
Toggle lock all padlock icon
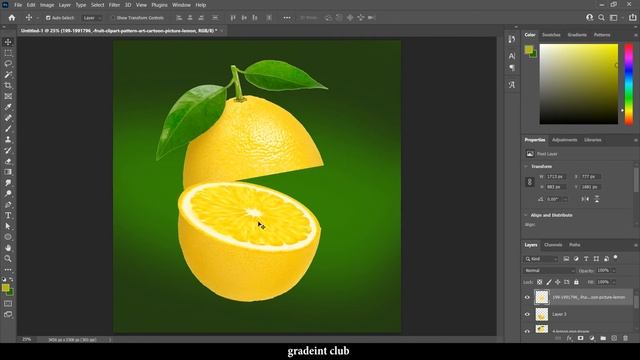point(576,282)
